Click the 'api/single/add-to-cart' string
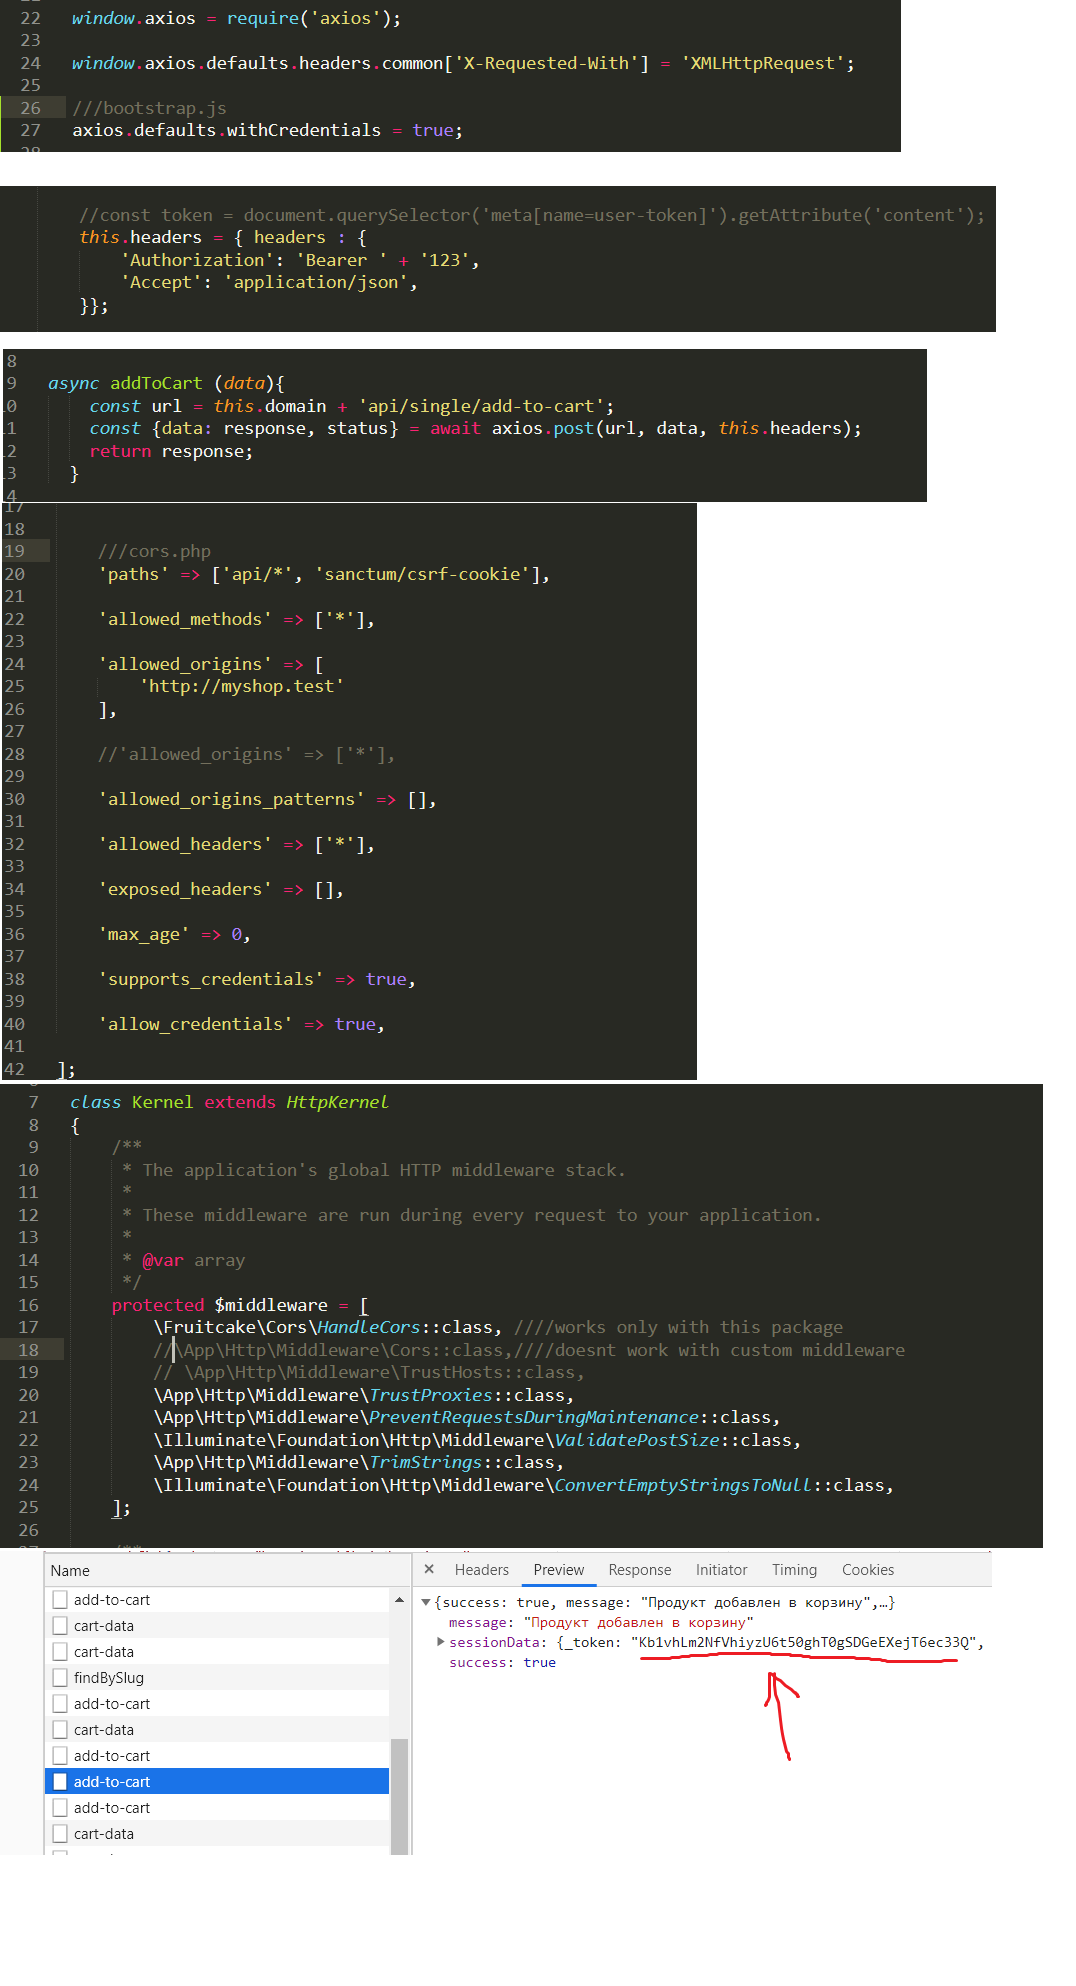 pos(481,406)
